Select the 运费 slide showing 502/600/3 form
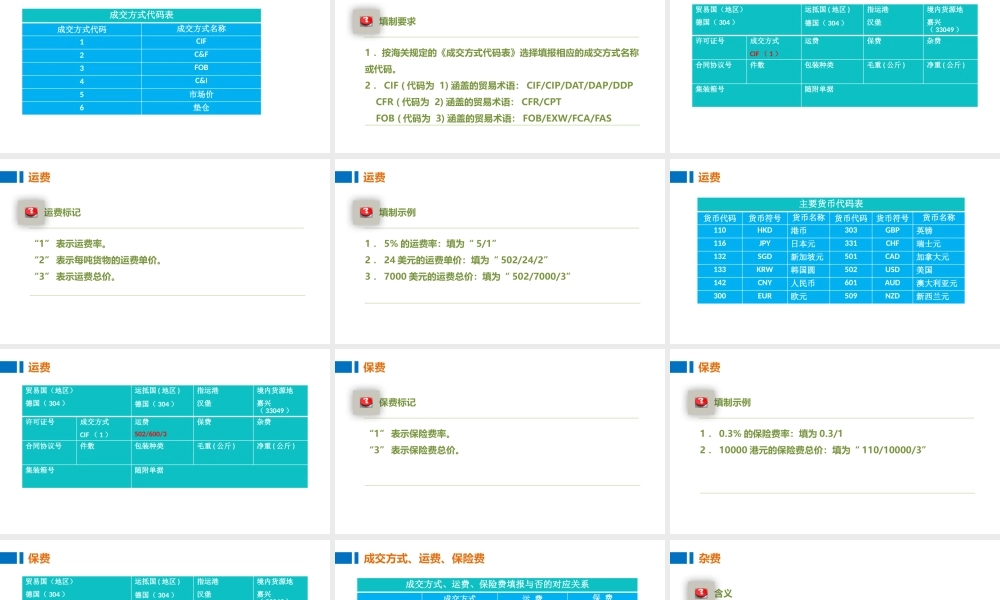The height and width of the screenshot is (600, 1000). [x=165, y=441]
